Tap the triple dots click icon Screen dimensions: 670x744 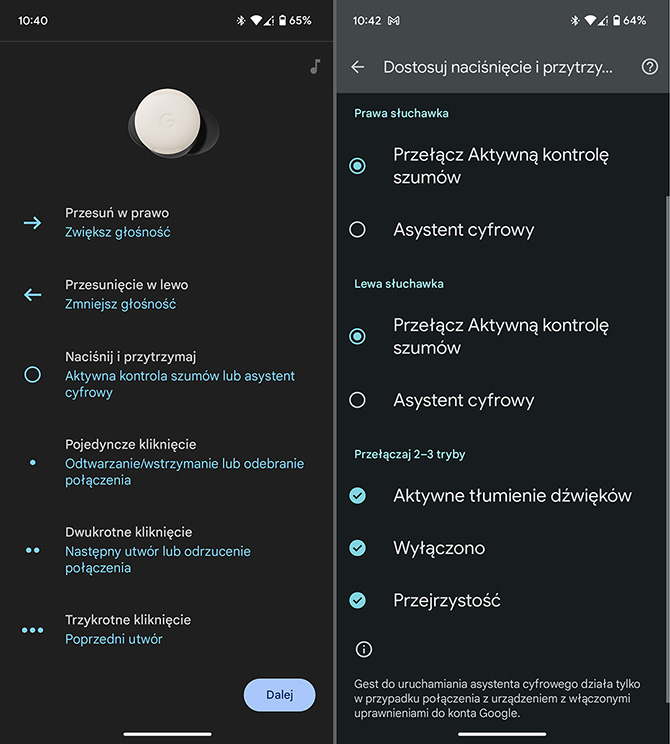(x=32, y=630)
